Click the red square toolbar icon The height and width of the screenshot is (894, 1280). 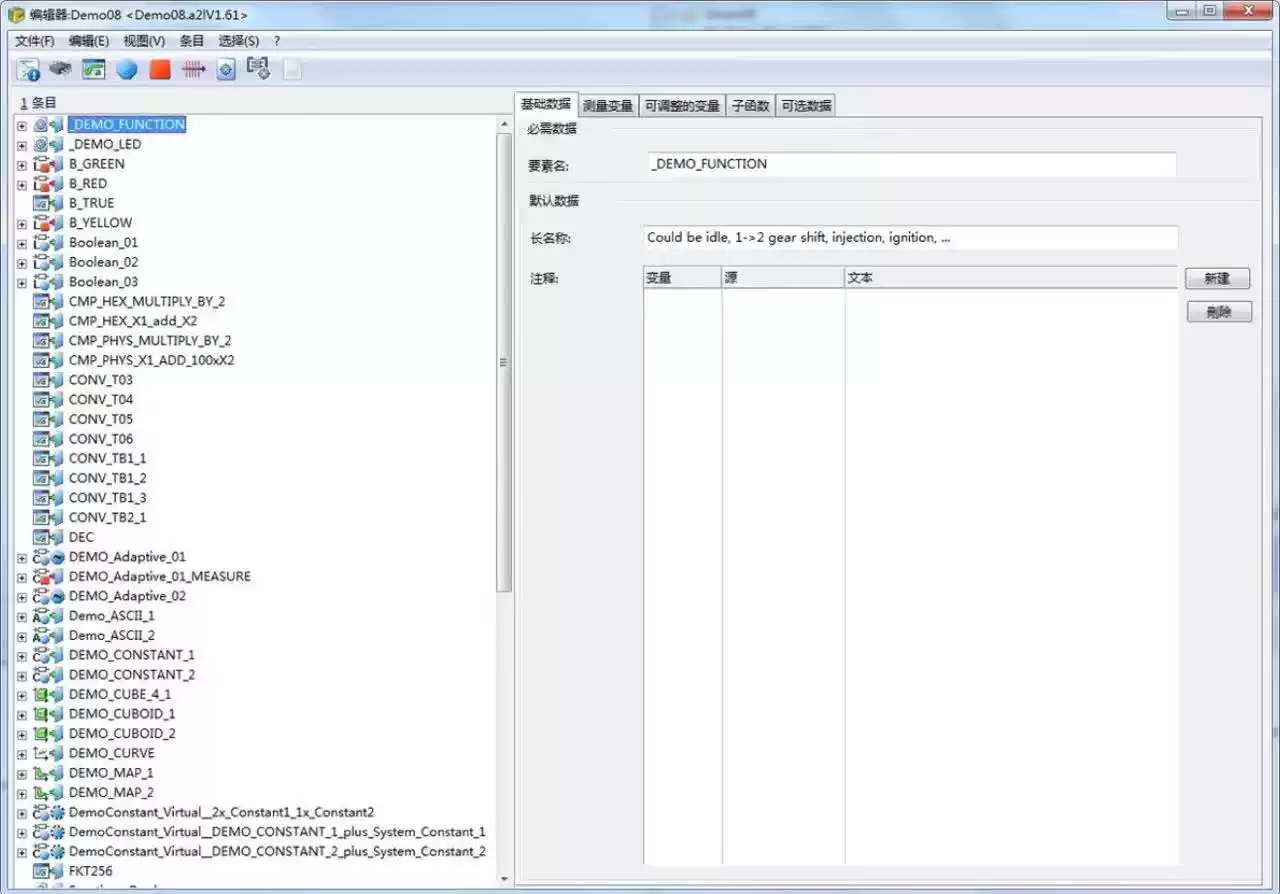[160, 69]
